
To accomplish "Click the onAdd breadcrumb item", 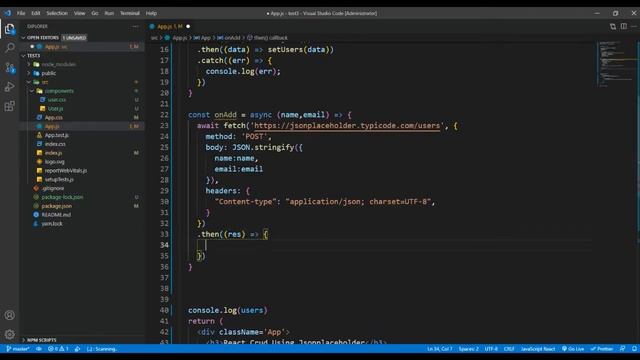I will tap(229, 38).
